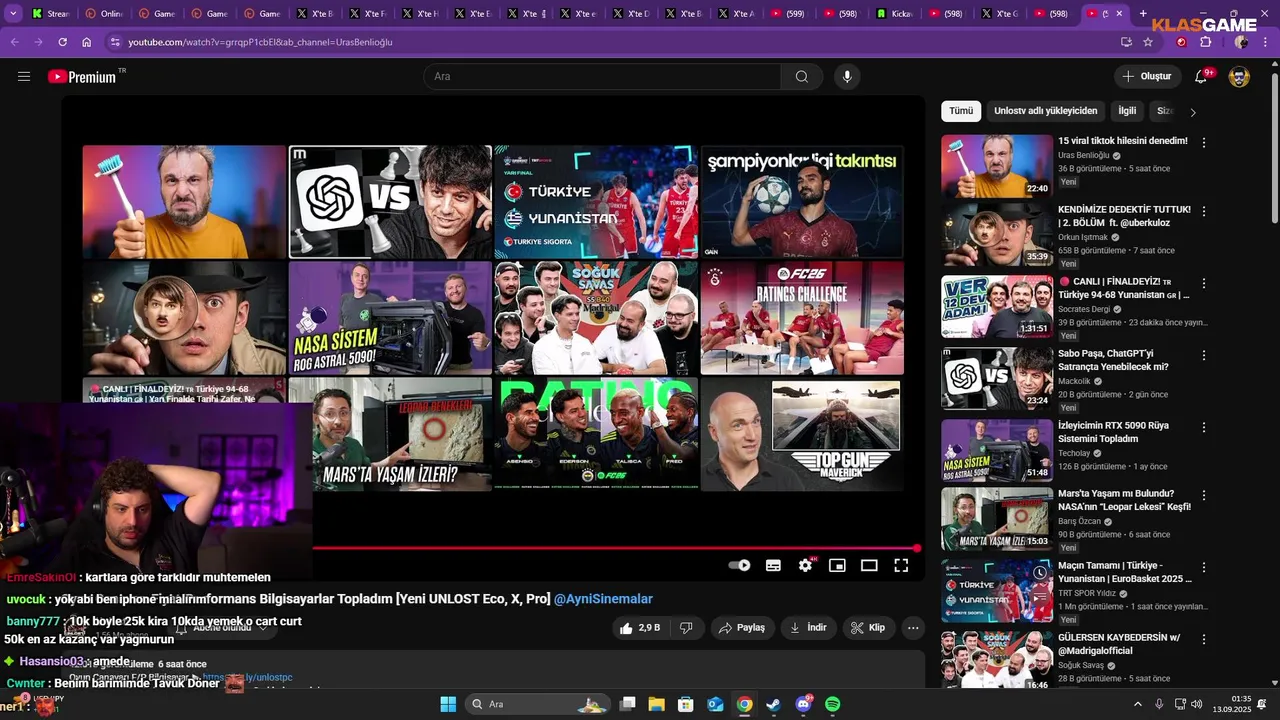Viewport: 1280px width, 720px height.
Task: Open the @AyniSinemalar link in title
Action: point(603,599)
